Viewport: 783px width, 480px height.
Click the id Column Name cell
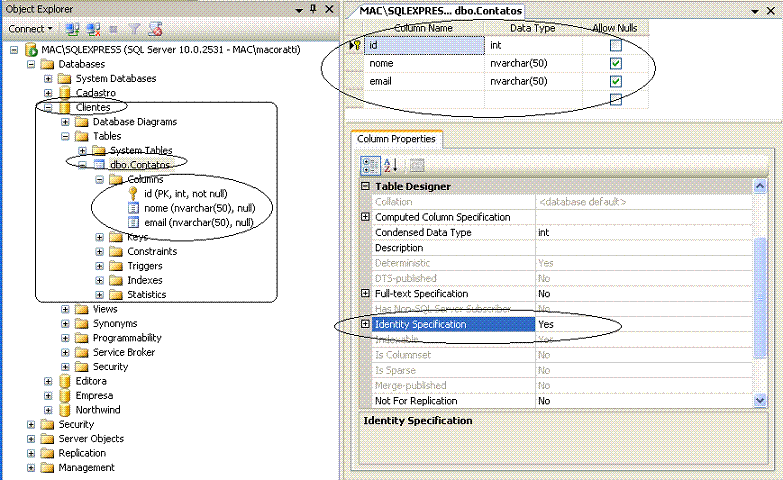point(424,45)
